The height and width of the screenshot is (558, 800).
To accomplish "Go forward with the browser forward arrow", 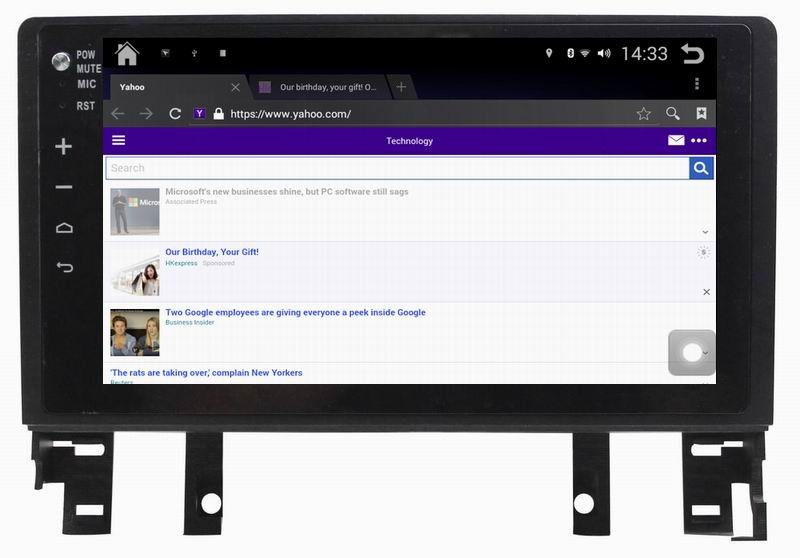I will (146, 114).
